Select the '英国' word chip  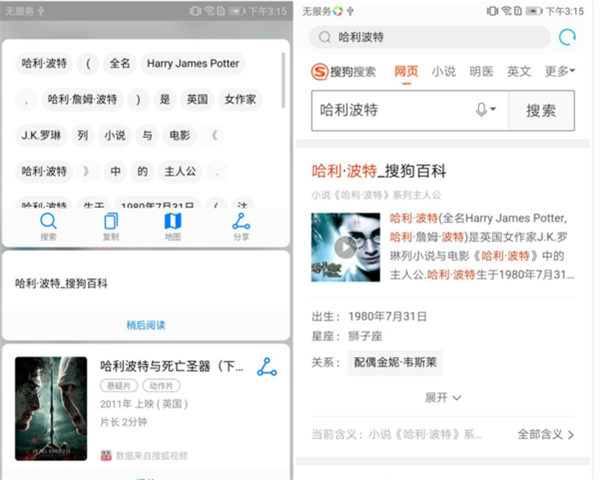click(196, 100)
